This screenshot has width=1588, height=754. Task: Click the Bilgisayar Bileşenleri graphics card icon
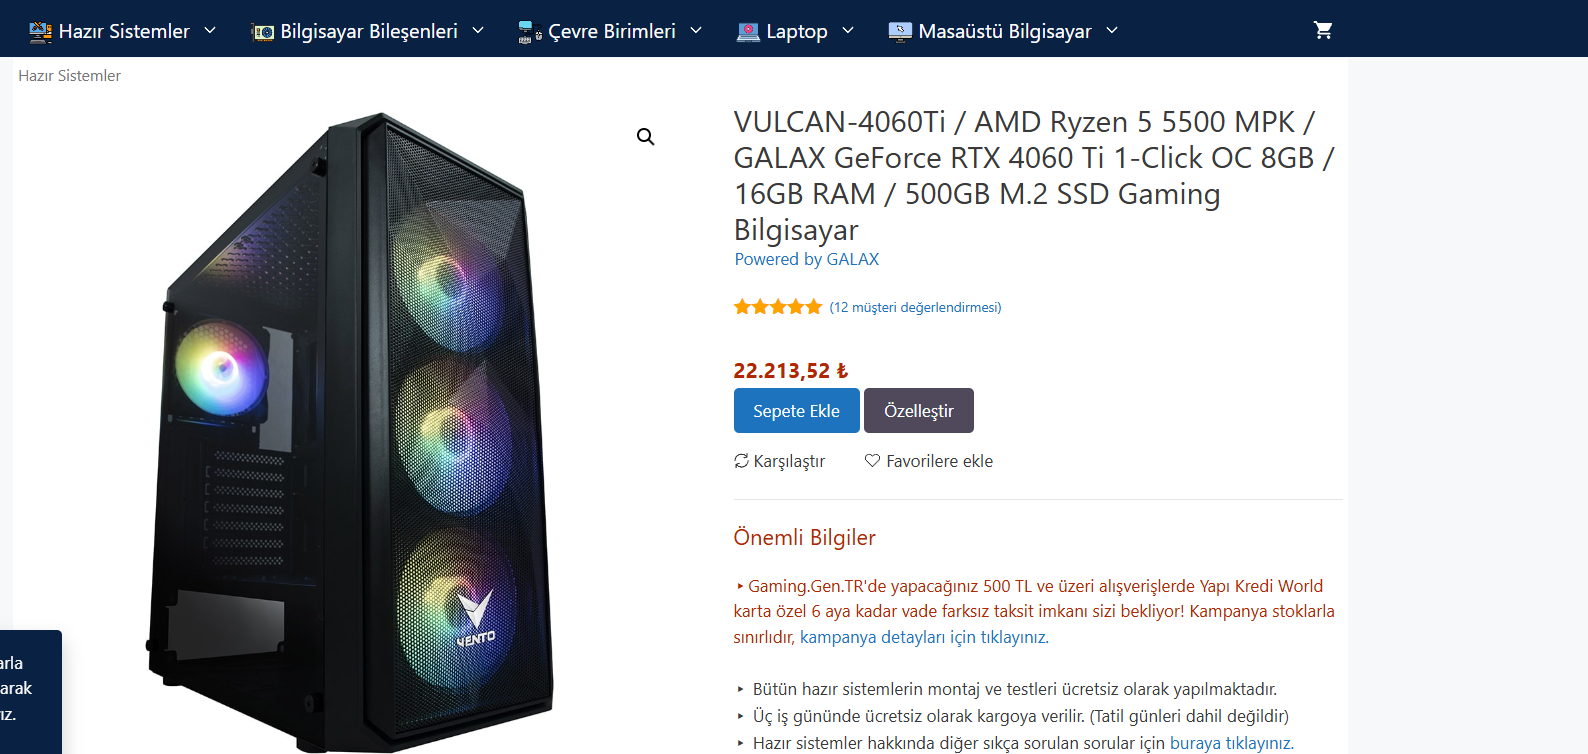(x=263, y=32)
